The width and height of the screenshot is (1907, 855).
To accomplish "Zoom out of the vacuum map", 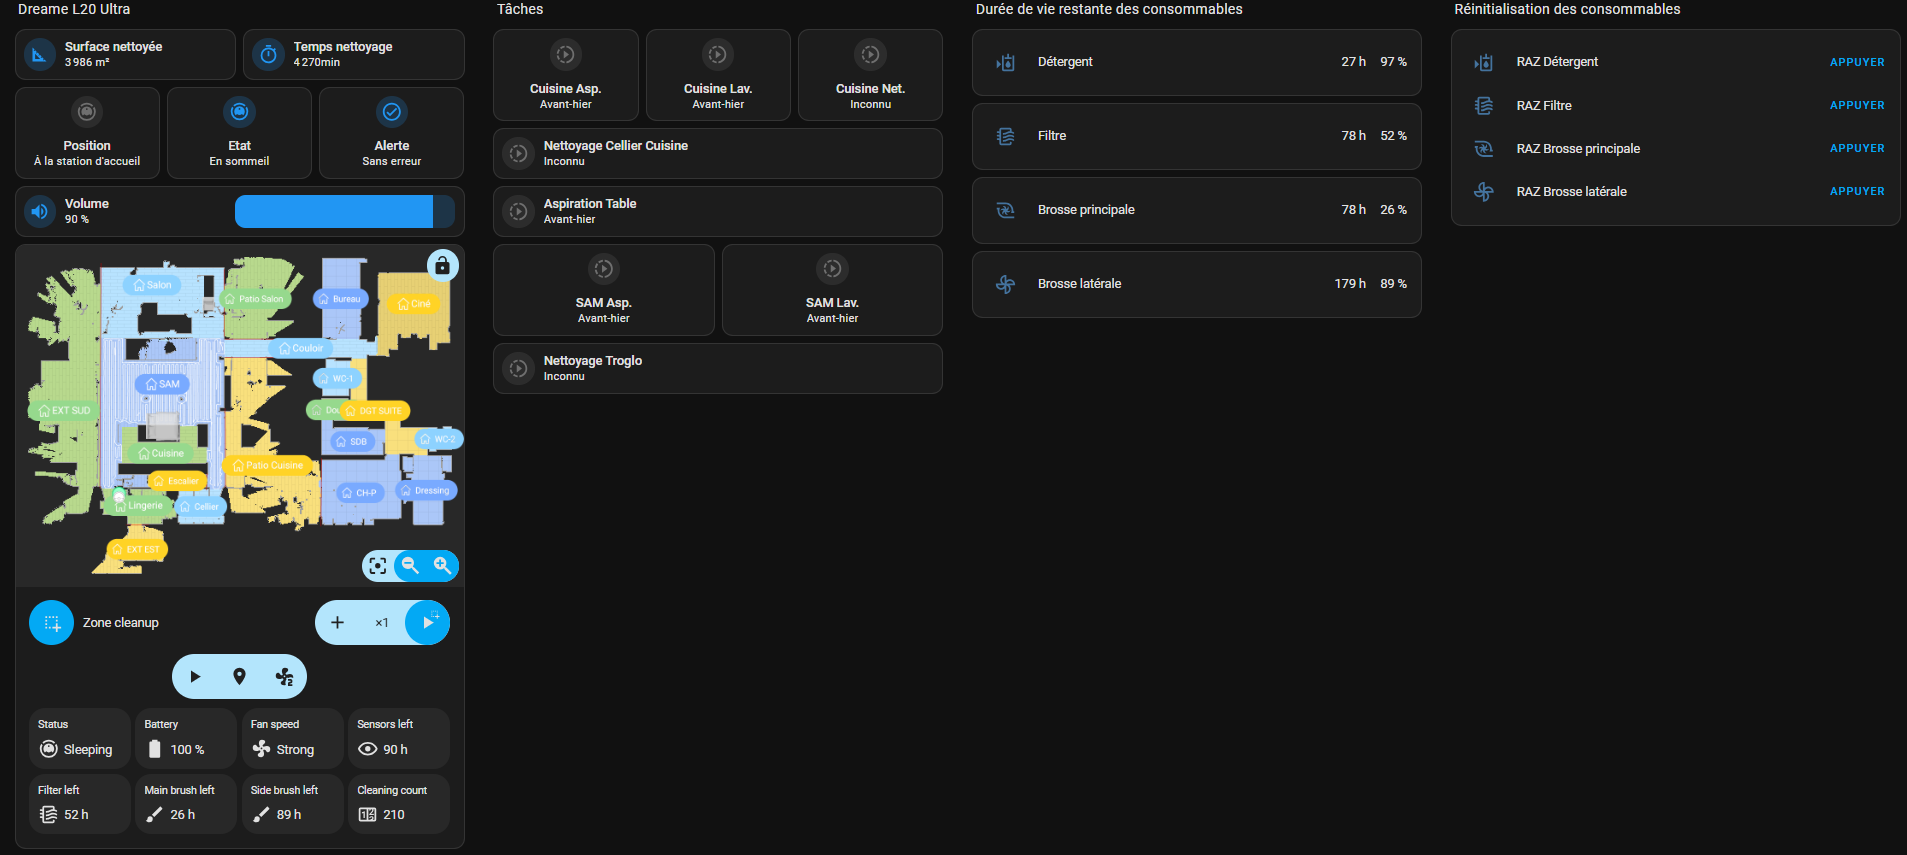I will pyautogui.click(x=410, y=566).
